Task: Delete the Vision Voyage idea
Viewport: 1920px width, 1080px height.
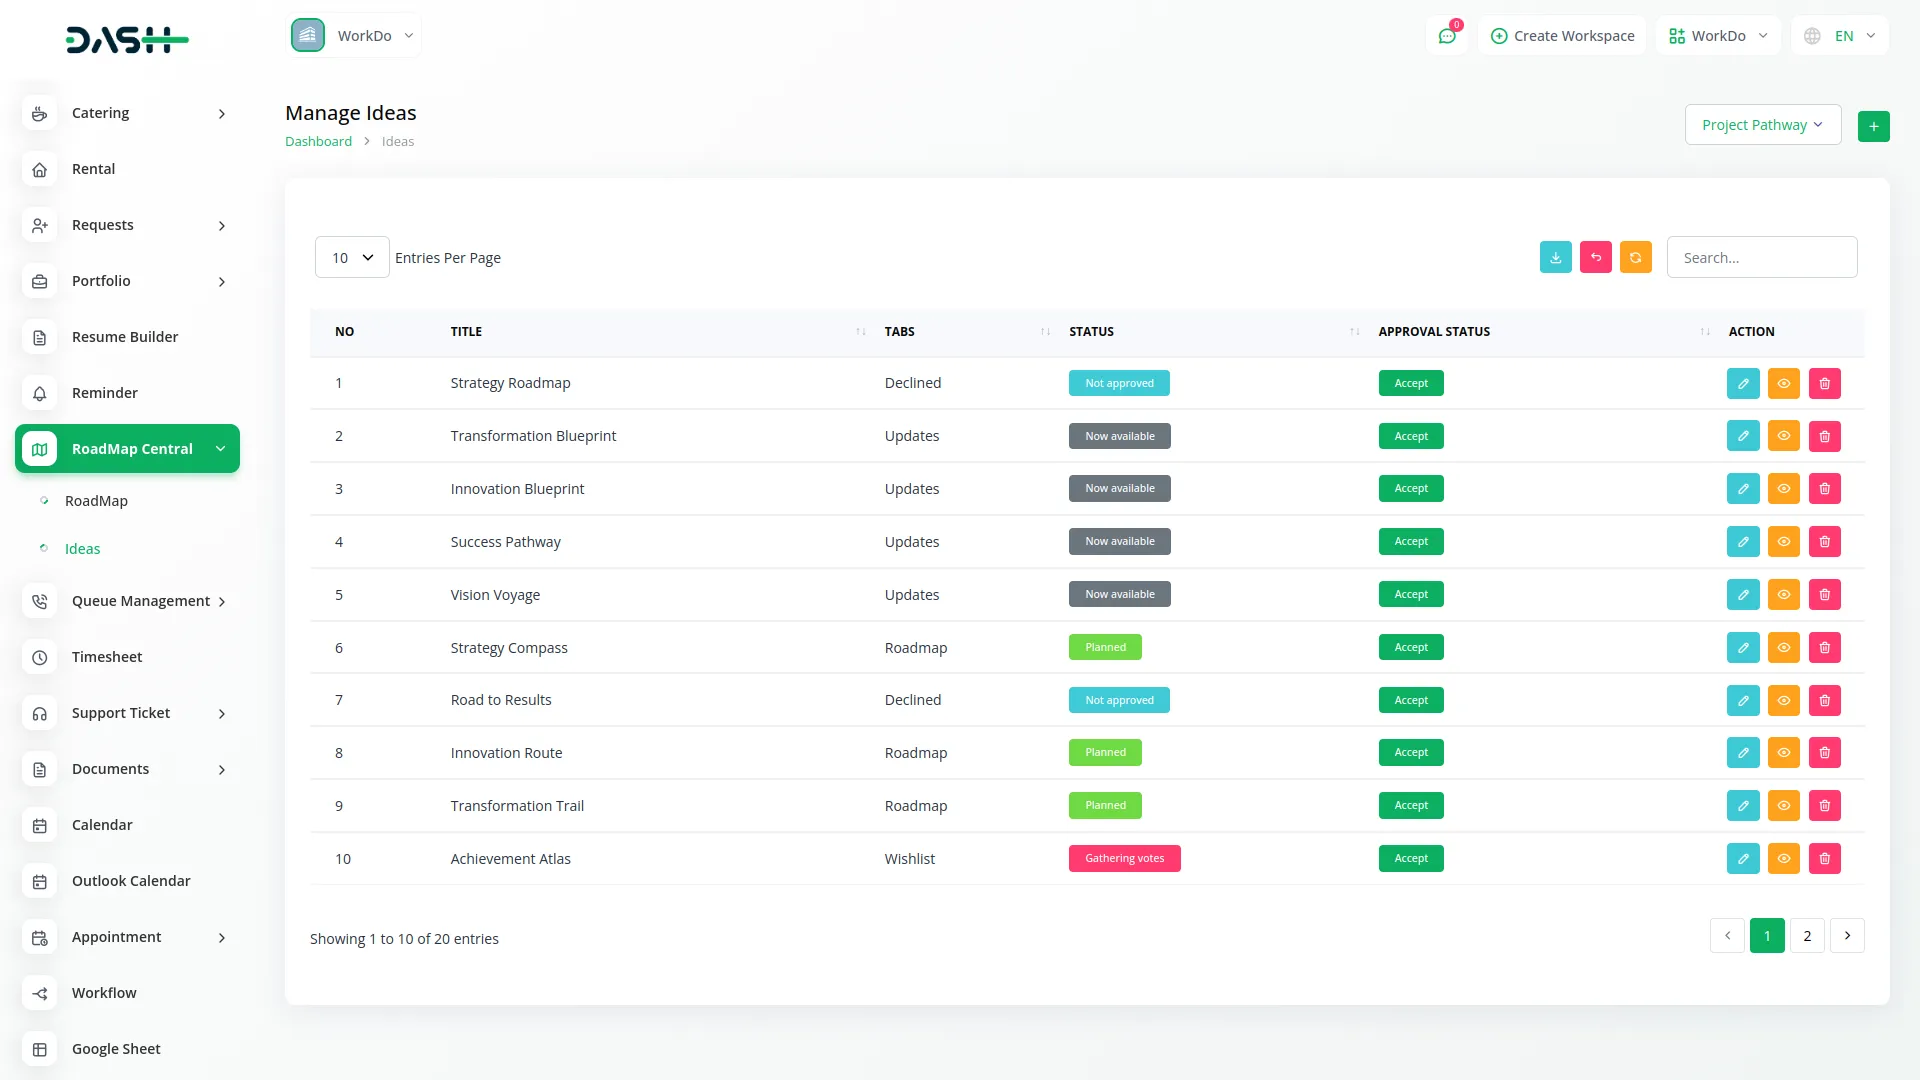Action: (1825, 594)
